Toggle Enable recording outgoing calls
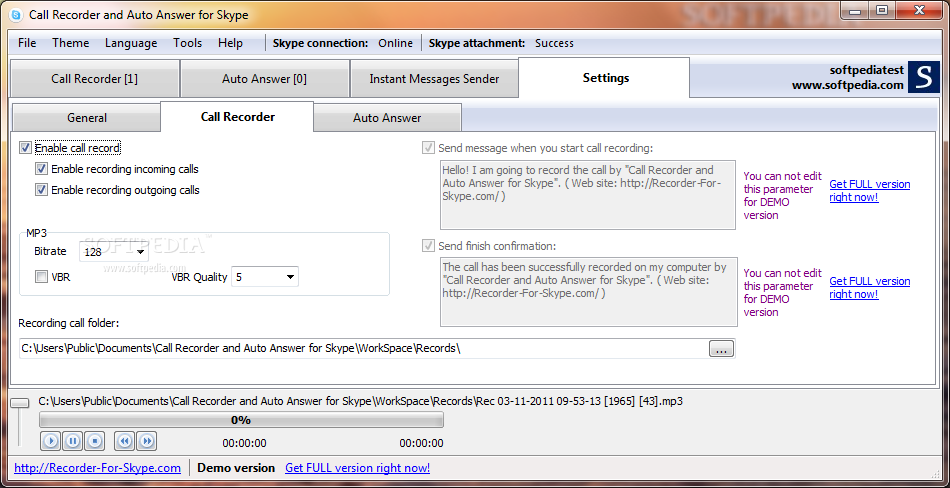The image size is (950, 488). point(41,190)
